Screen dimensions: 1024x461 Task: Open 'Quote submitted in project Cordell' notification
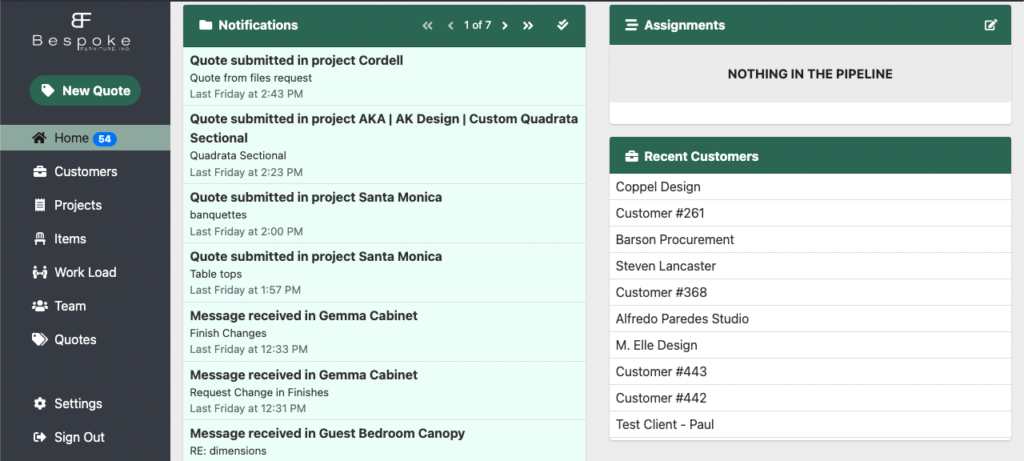pos(384,76)
